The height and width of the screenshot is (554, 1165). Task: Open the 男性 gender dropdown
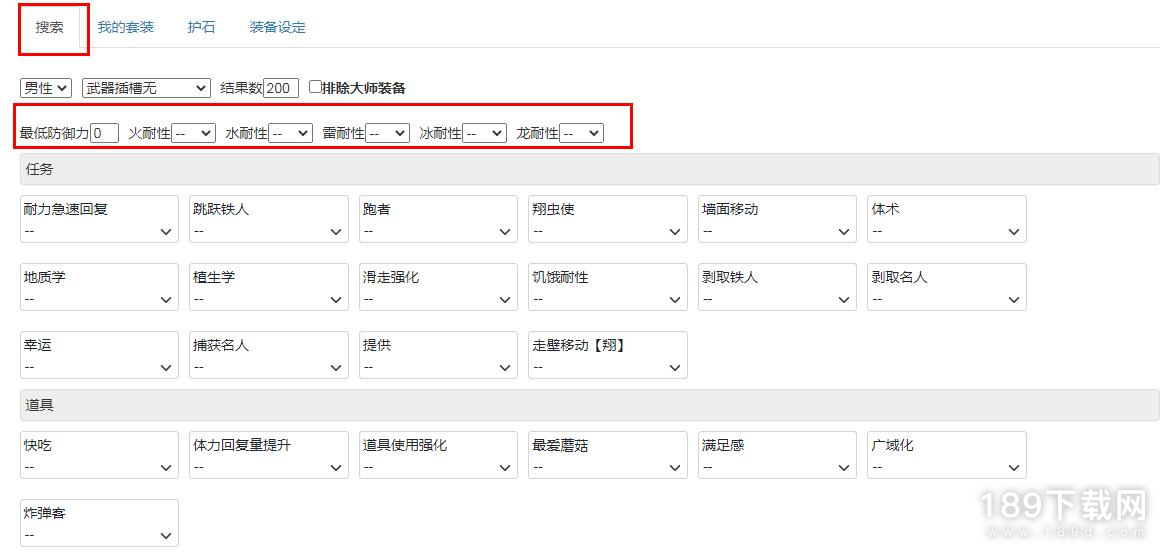(45, 88)
